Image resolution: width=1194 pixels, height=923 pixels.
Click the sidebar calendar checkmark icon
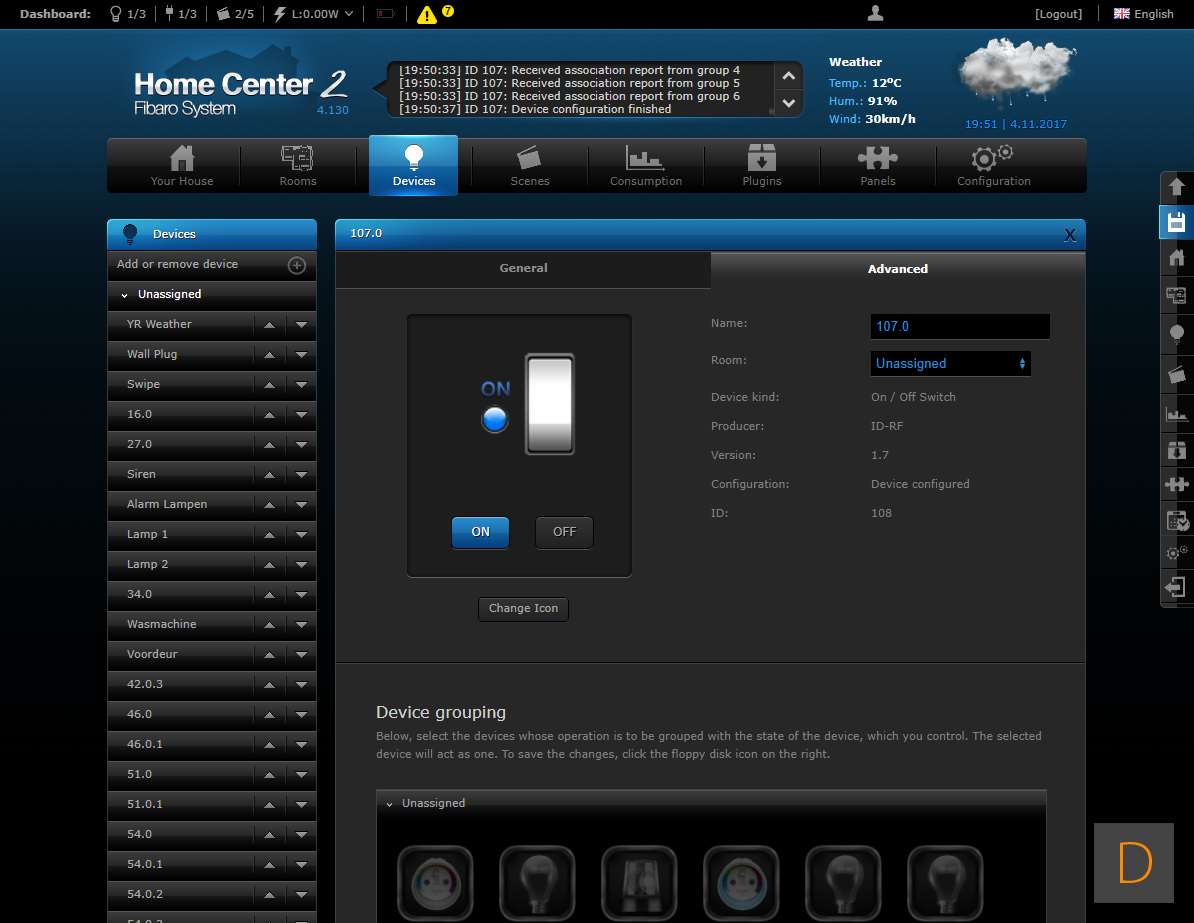click(1176, 521)
